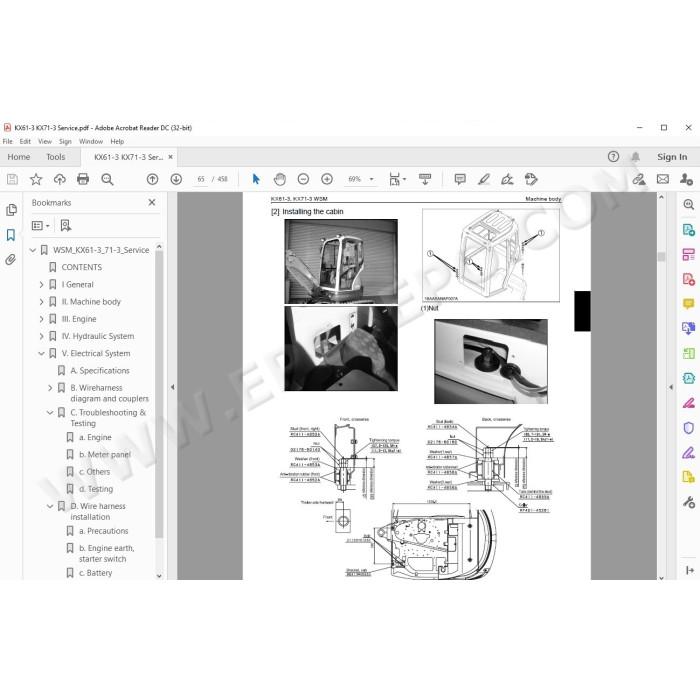Collapse WSM_KX61-3_71-3_Service bookmark
Screen dimensions: 700x700
point(33,250)
